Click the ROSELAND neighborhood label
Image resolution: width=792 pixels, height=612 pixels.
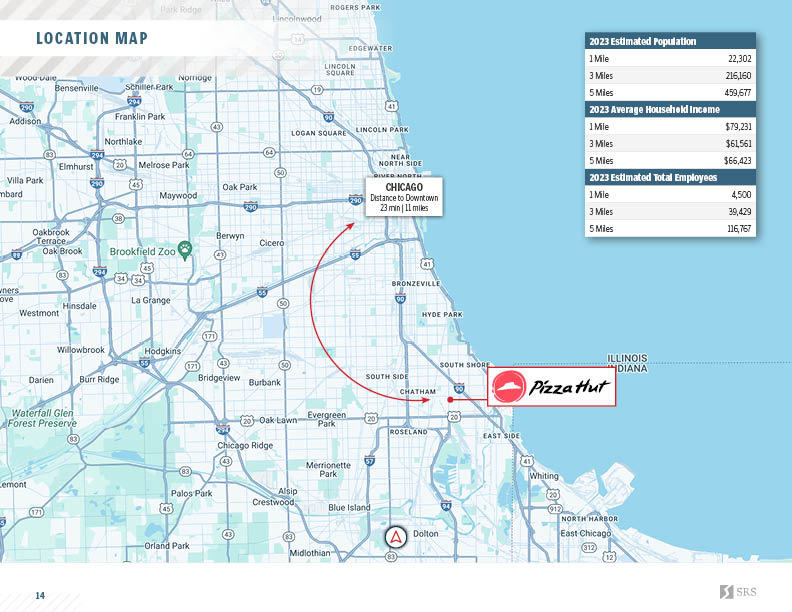409,432
